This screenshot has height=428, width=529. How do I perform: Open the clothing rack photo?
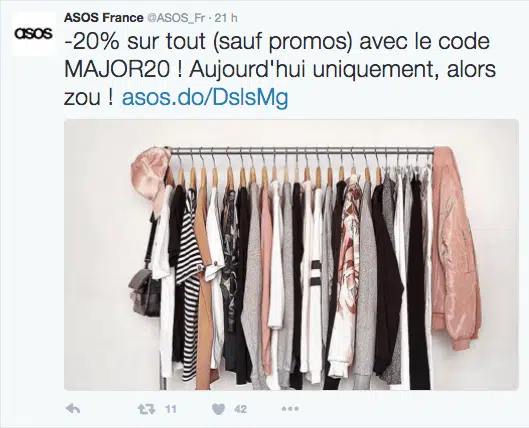click(291, 255)
